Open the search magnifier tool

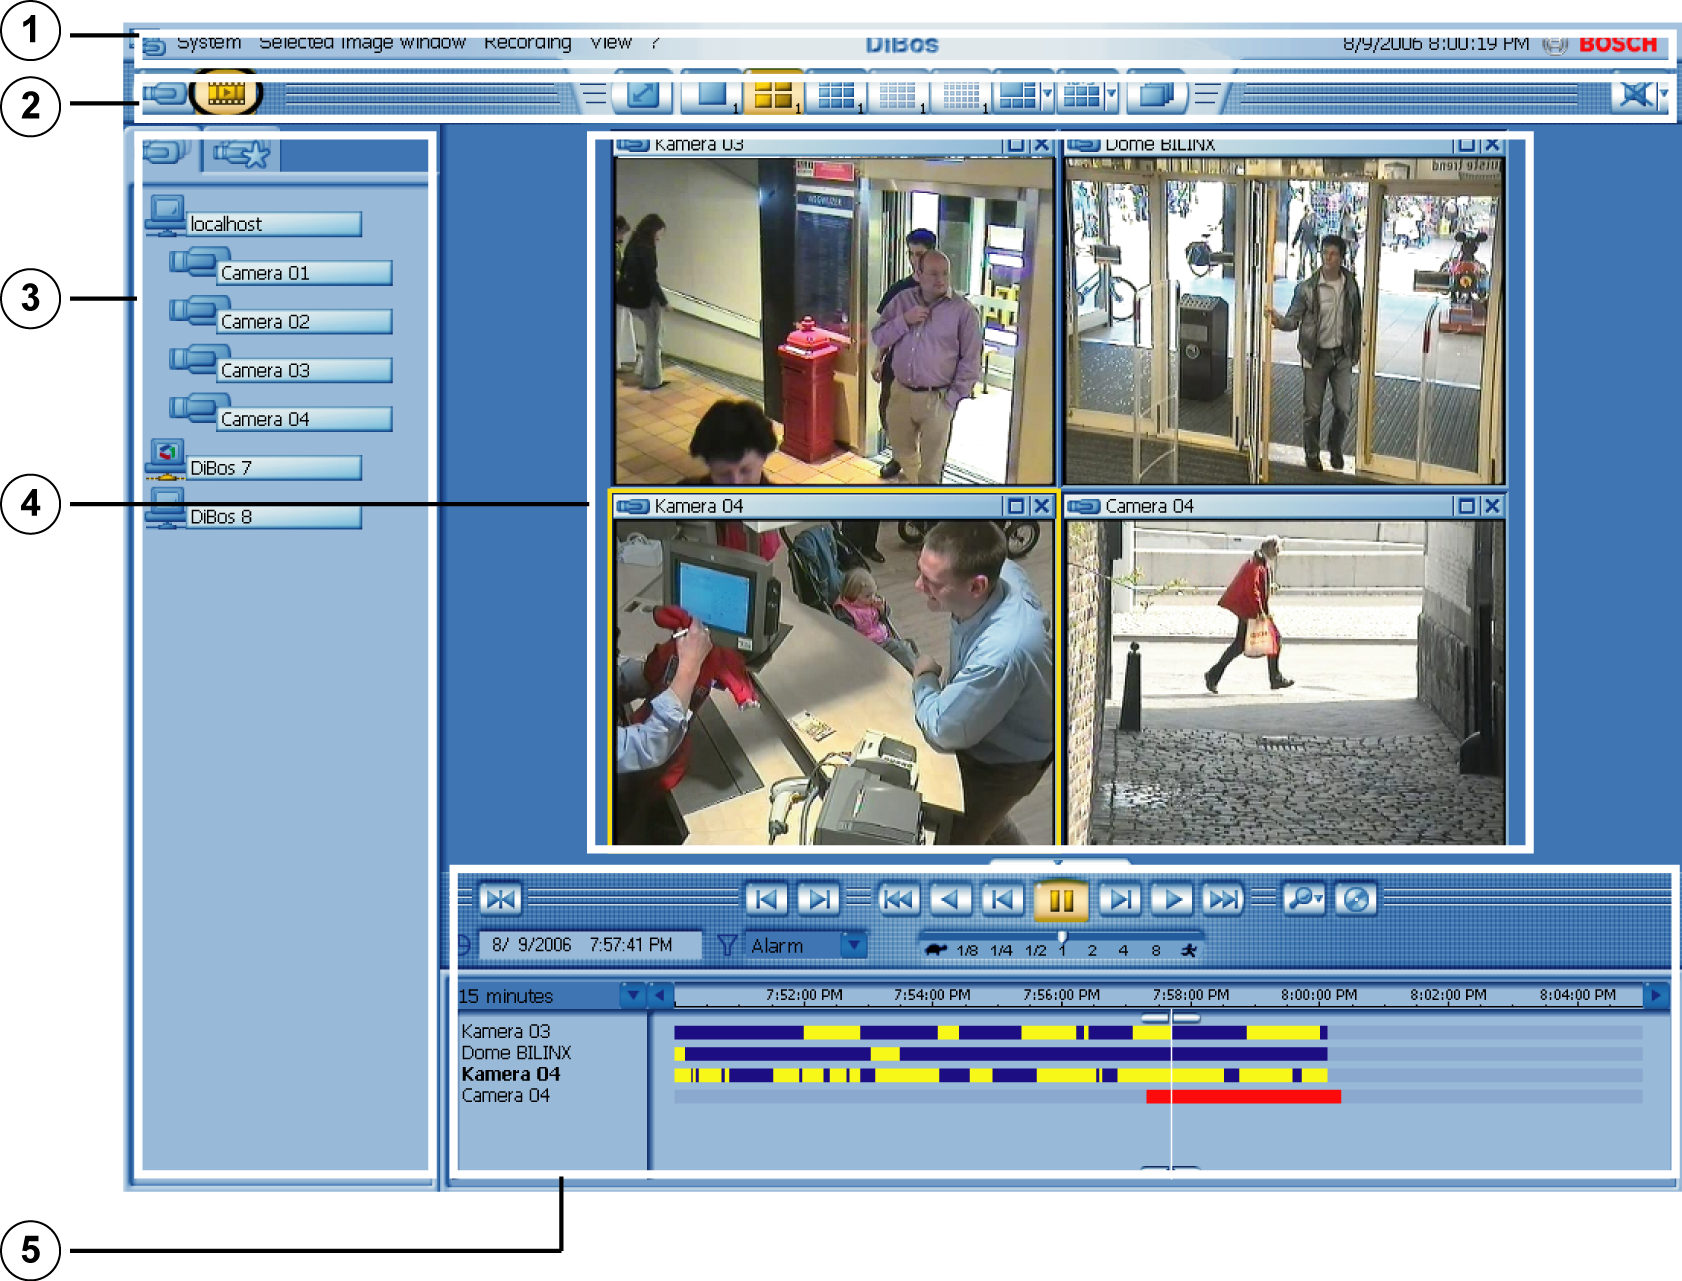pyautogui.click(x=1304, y=899)
